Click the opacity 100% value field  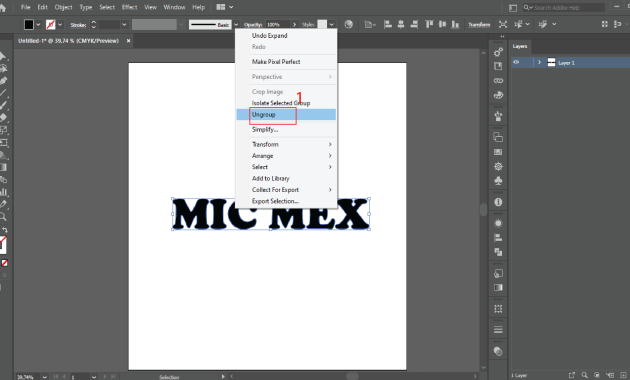pyautogui.click(x=278, y=25)
